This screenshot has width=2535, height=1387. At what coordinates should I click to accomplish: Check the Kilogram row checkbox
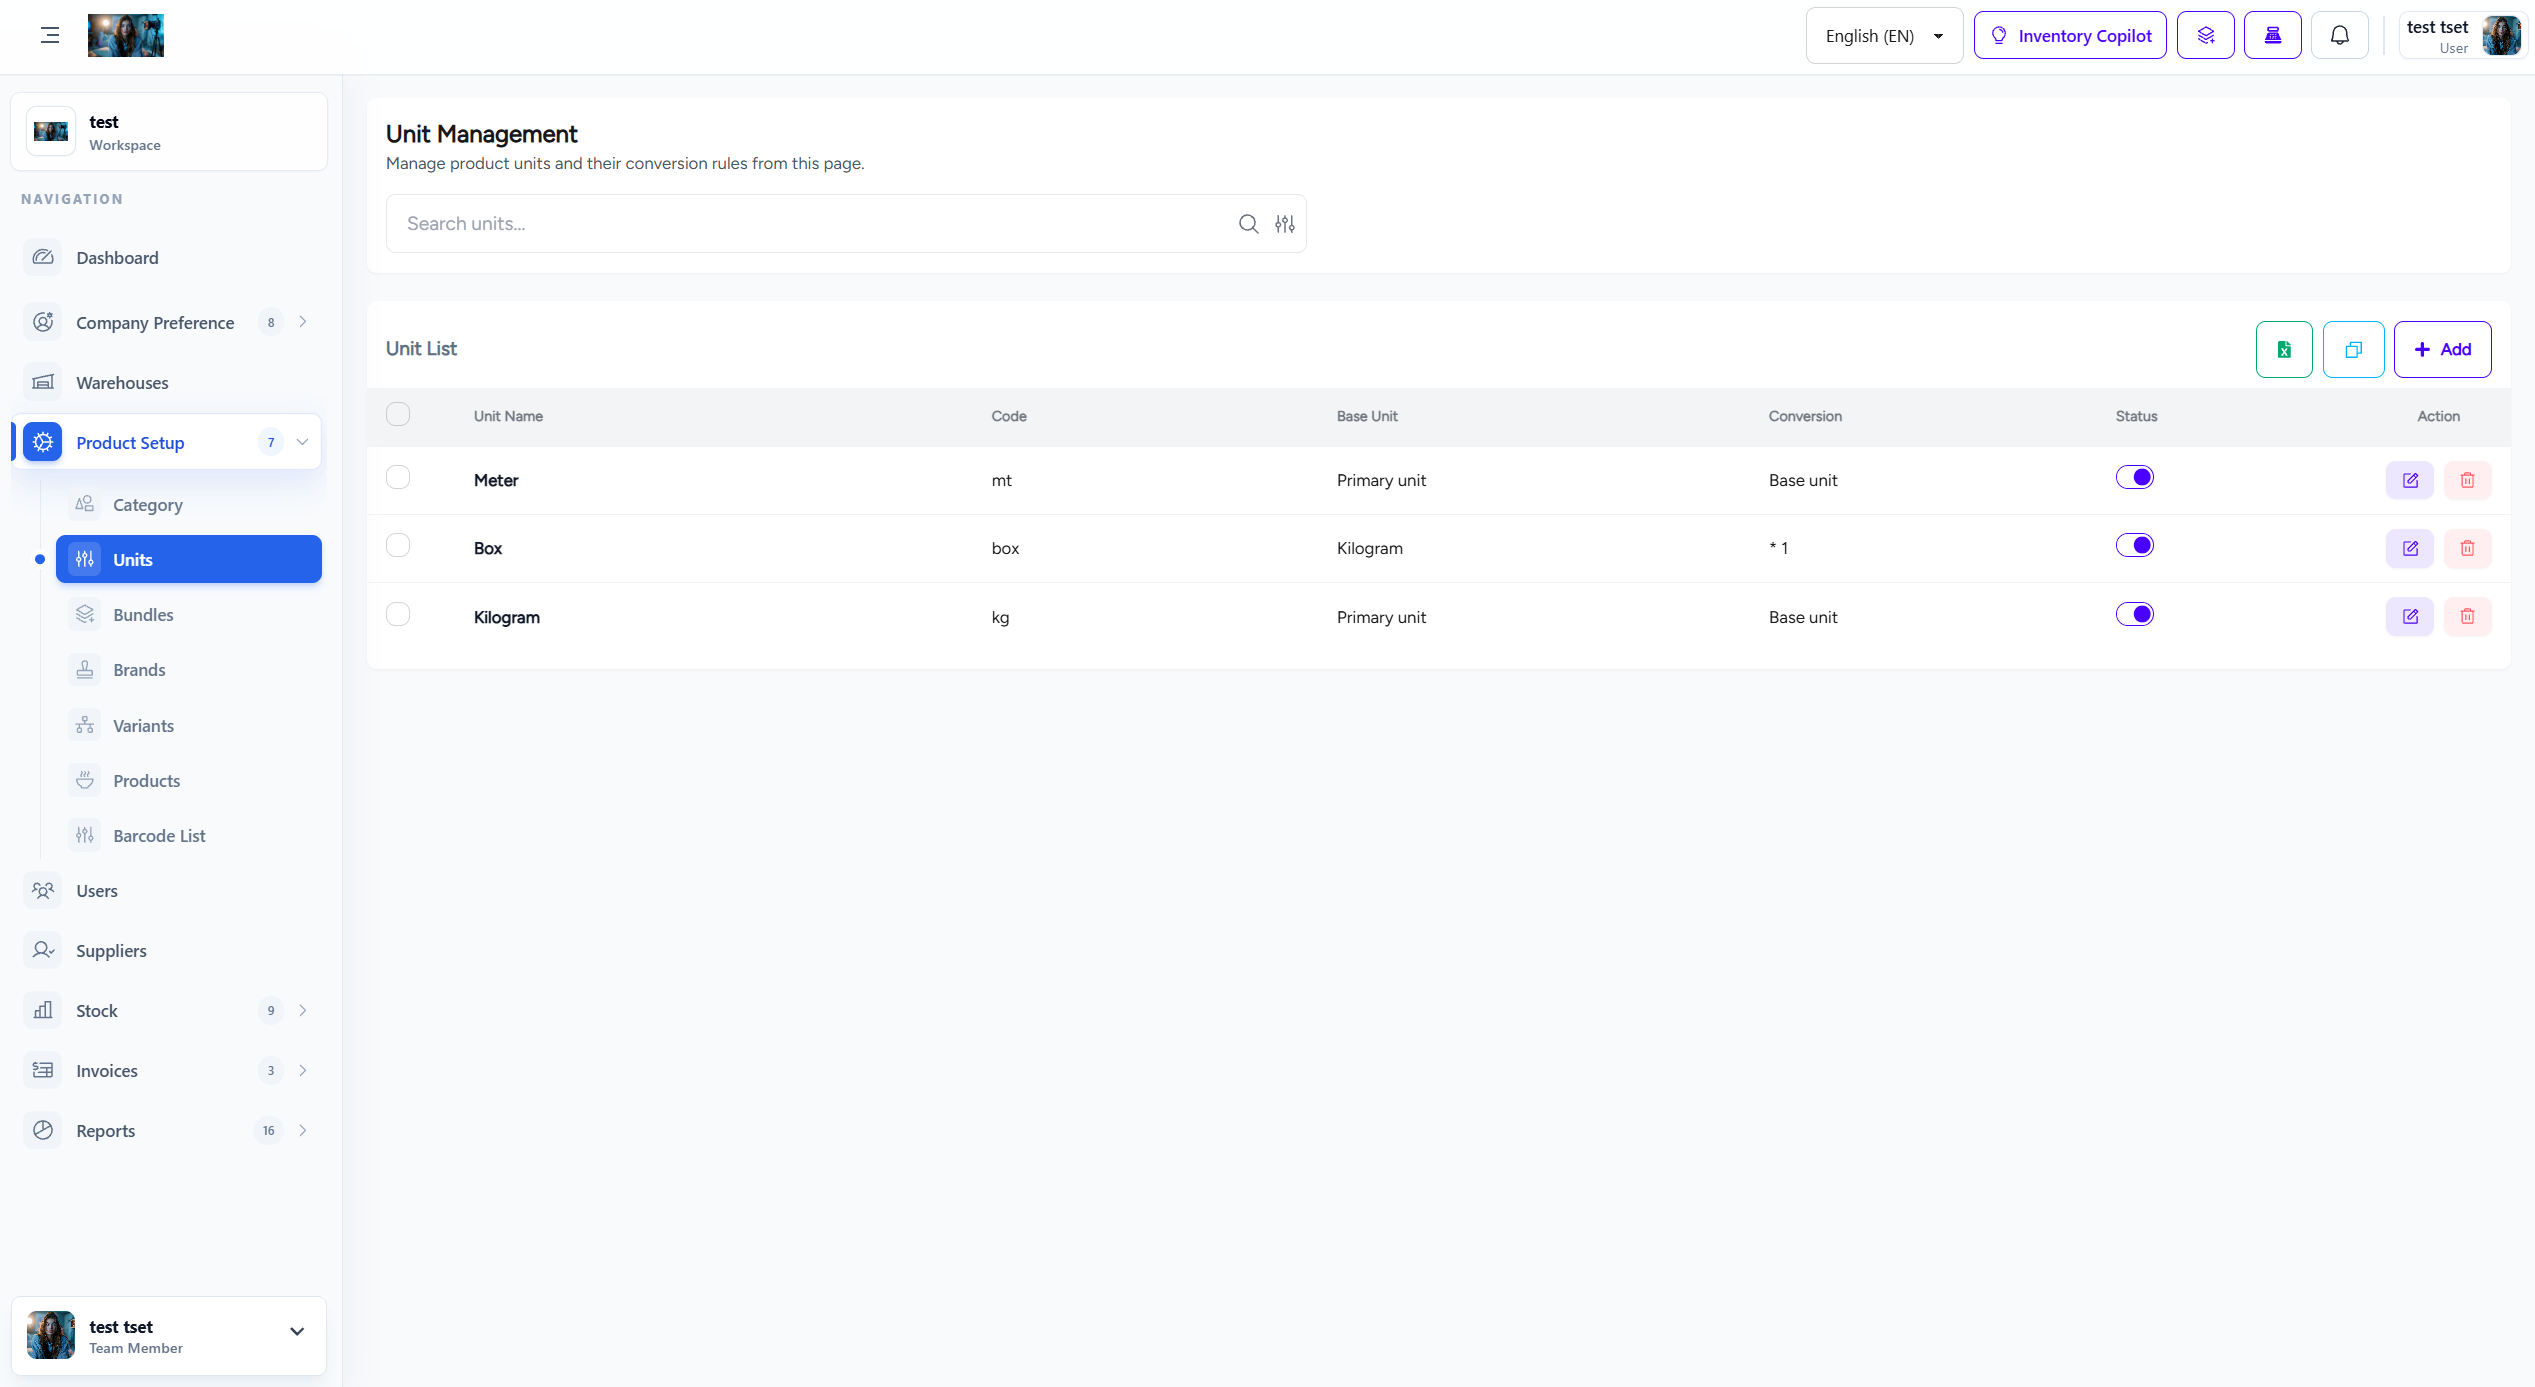click(398, 614)
